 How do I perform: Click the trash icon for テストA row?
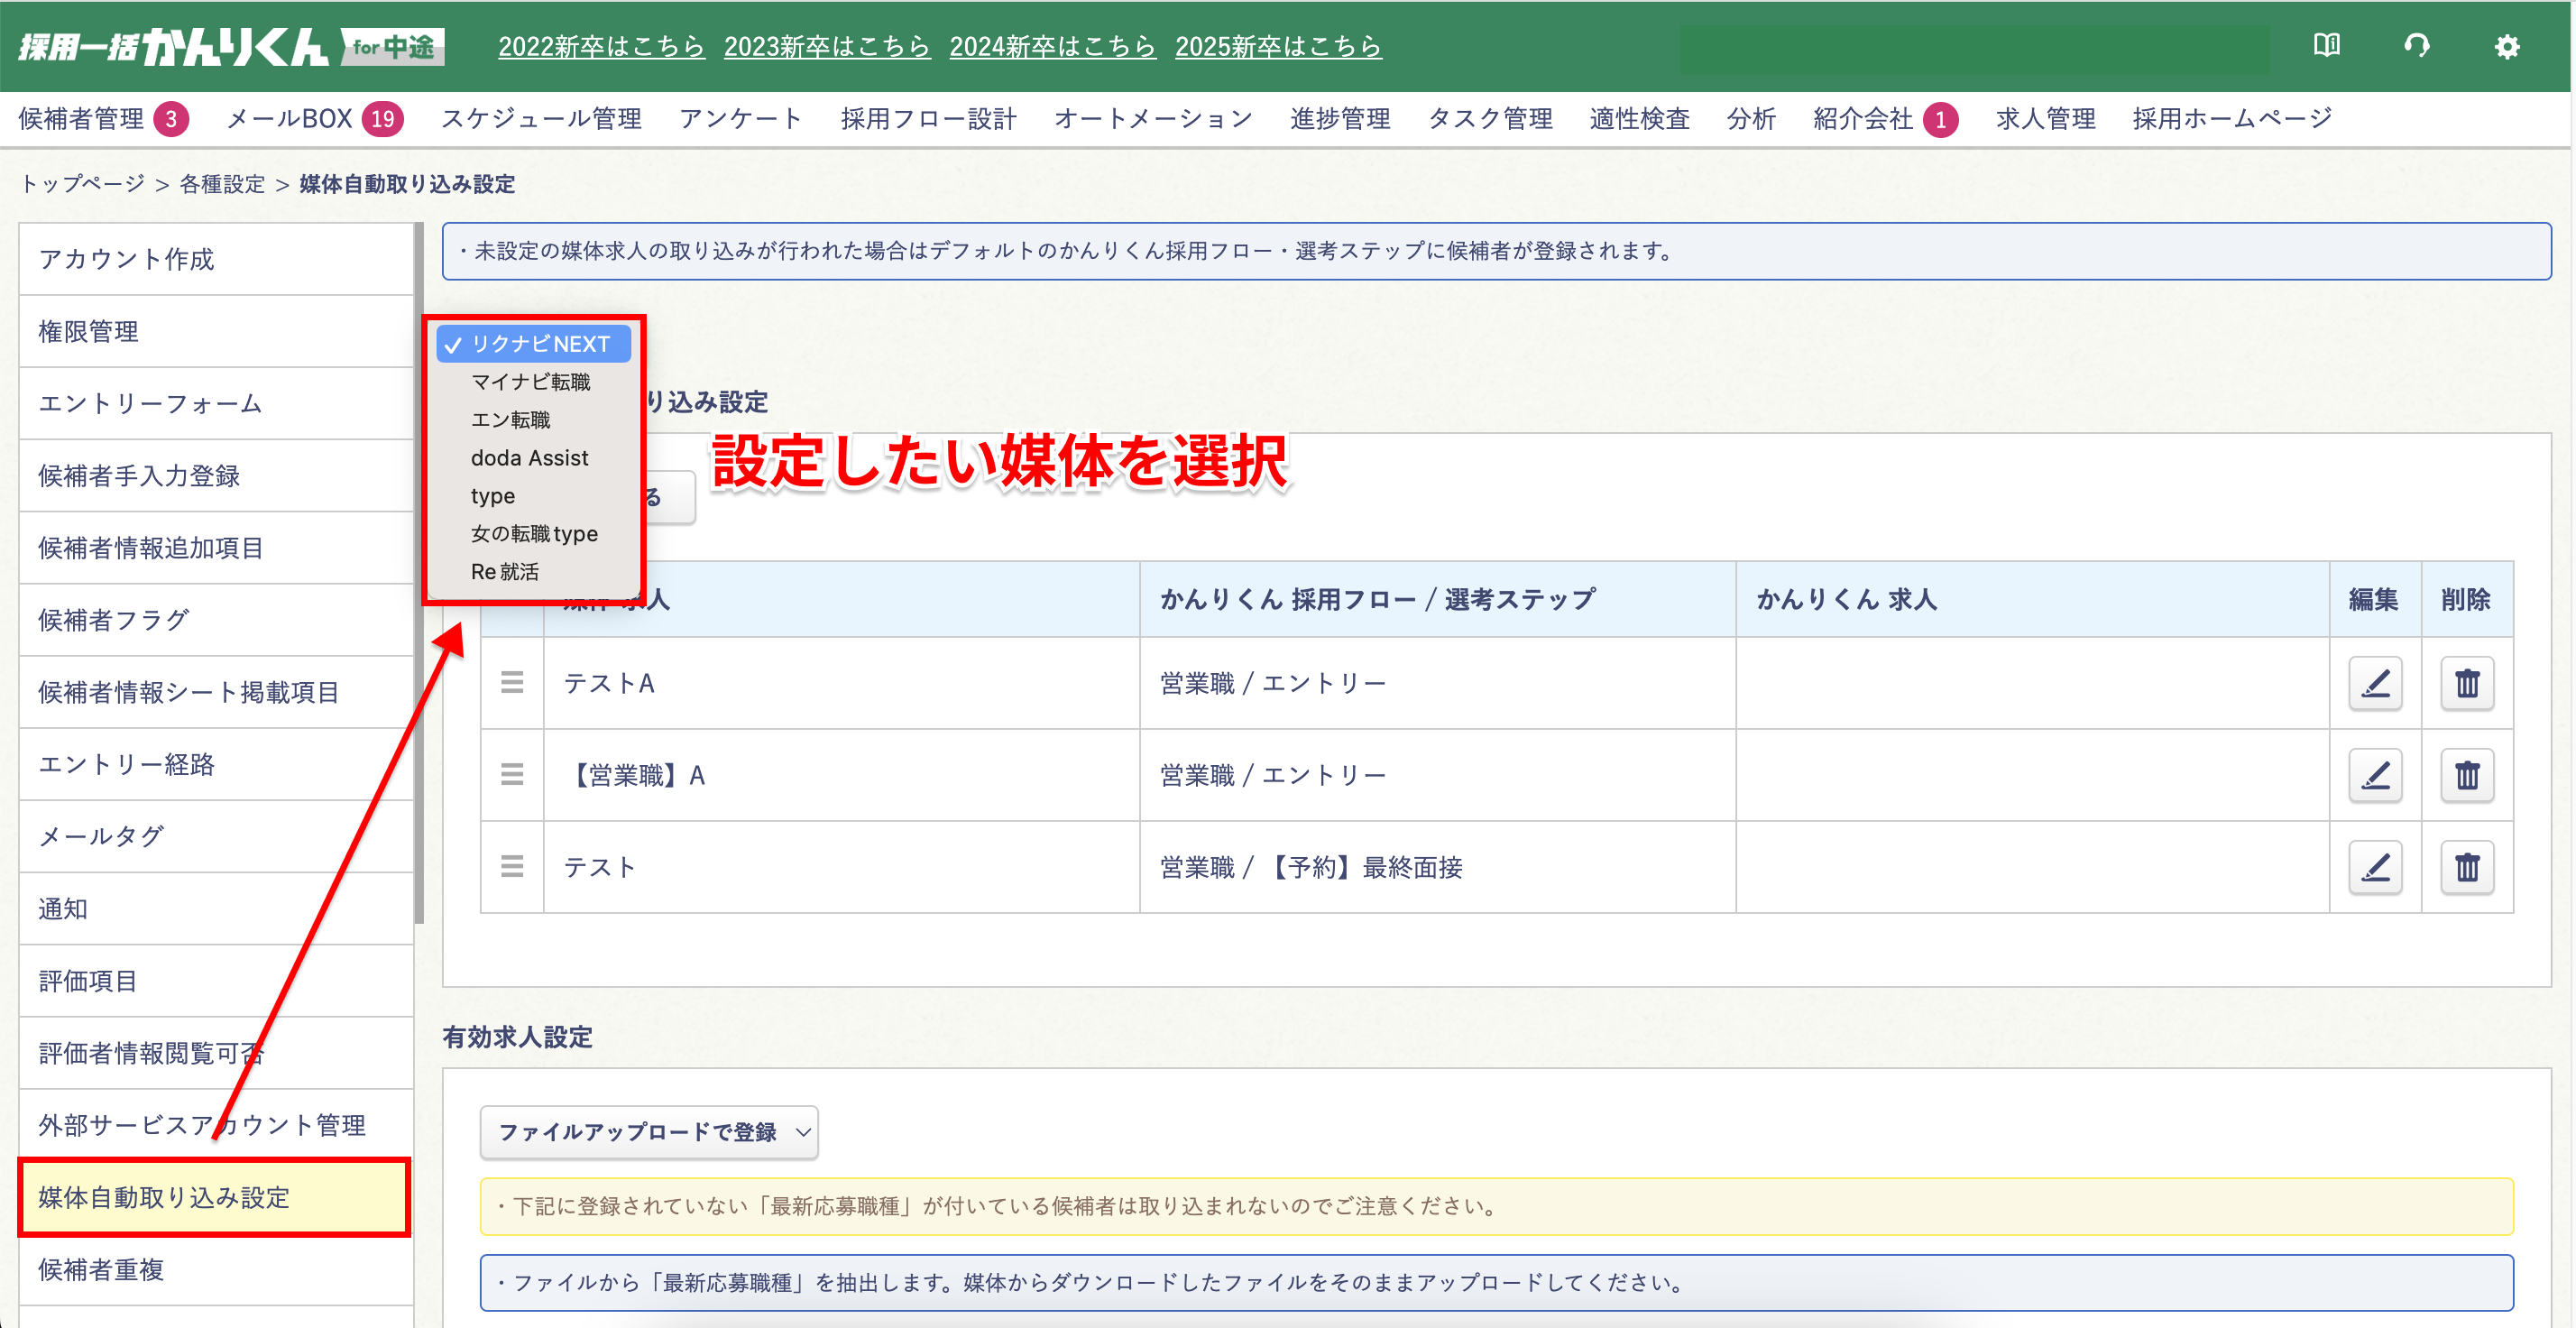point(2467,683)
